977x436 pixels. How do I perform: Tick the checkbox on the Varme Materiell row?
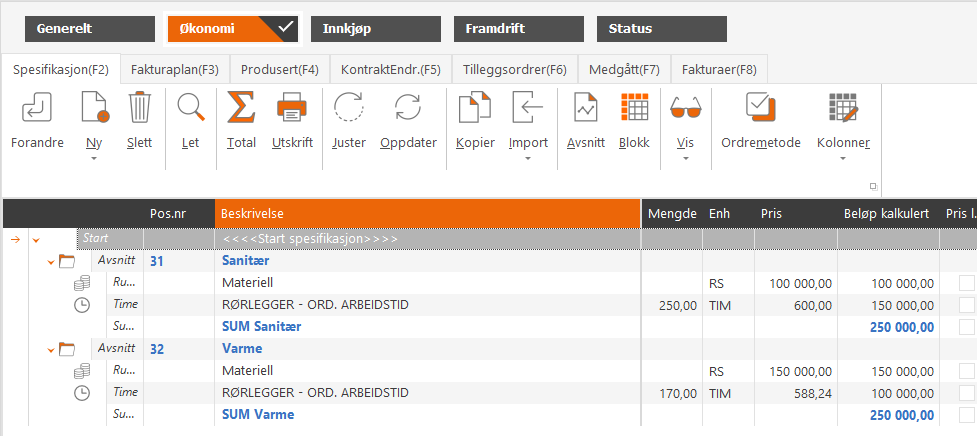(x=967, y=371)
